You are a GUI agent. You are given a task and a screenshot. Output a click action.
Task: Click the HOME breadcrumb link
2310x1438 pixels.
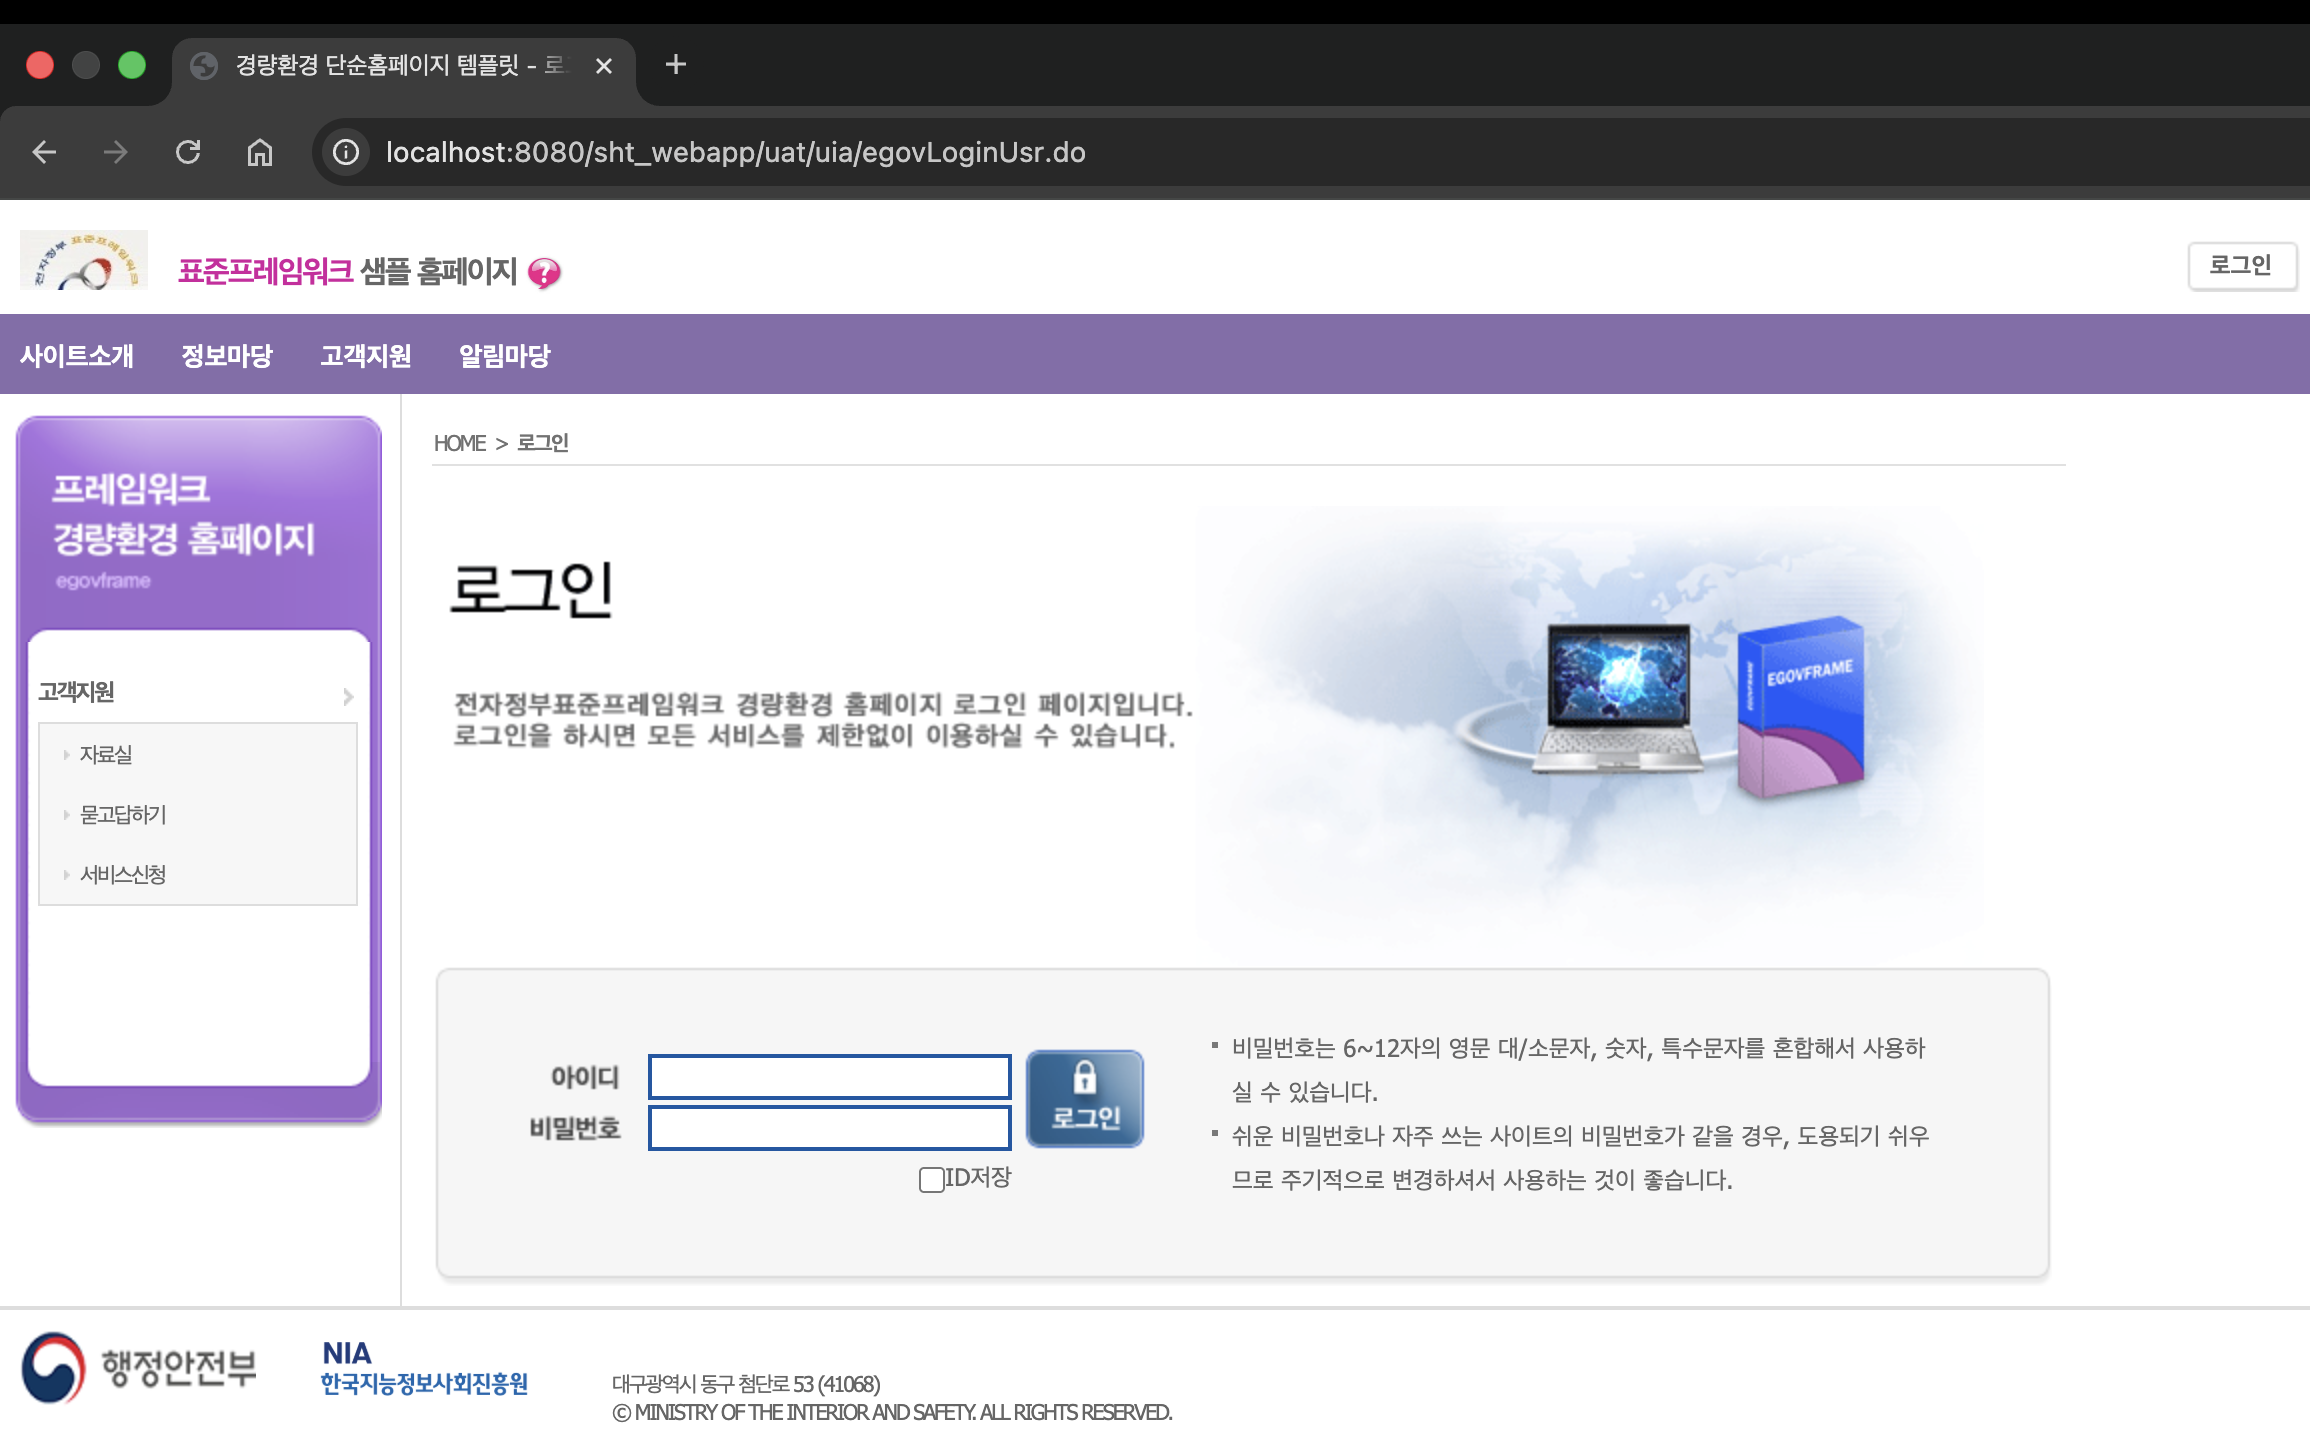[459, 443]
